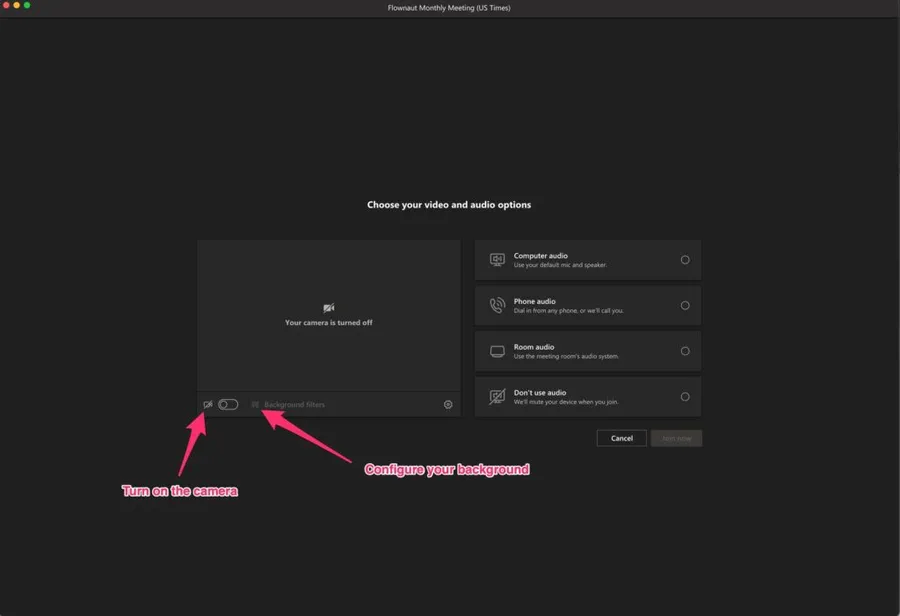This screenshot has height=616, width=900.
Task: Choose the Room audio radio button
Action: click(x=685, y=351)
